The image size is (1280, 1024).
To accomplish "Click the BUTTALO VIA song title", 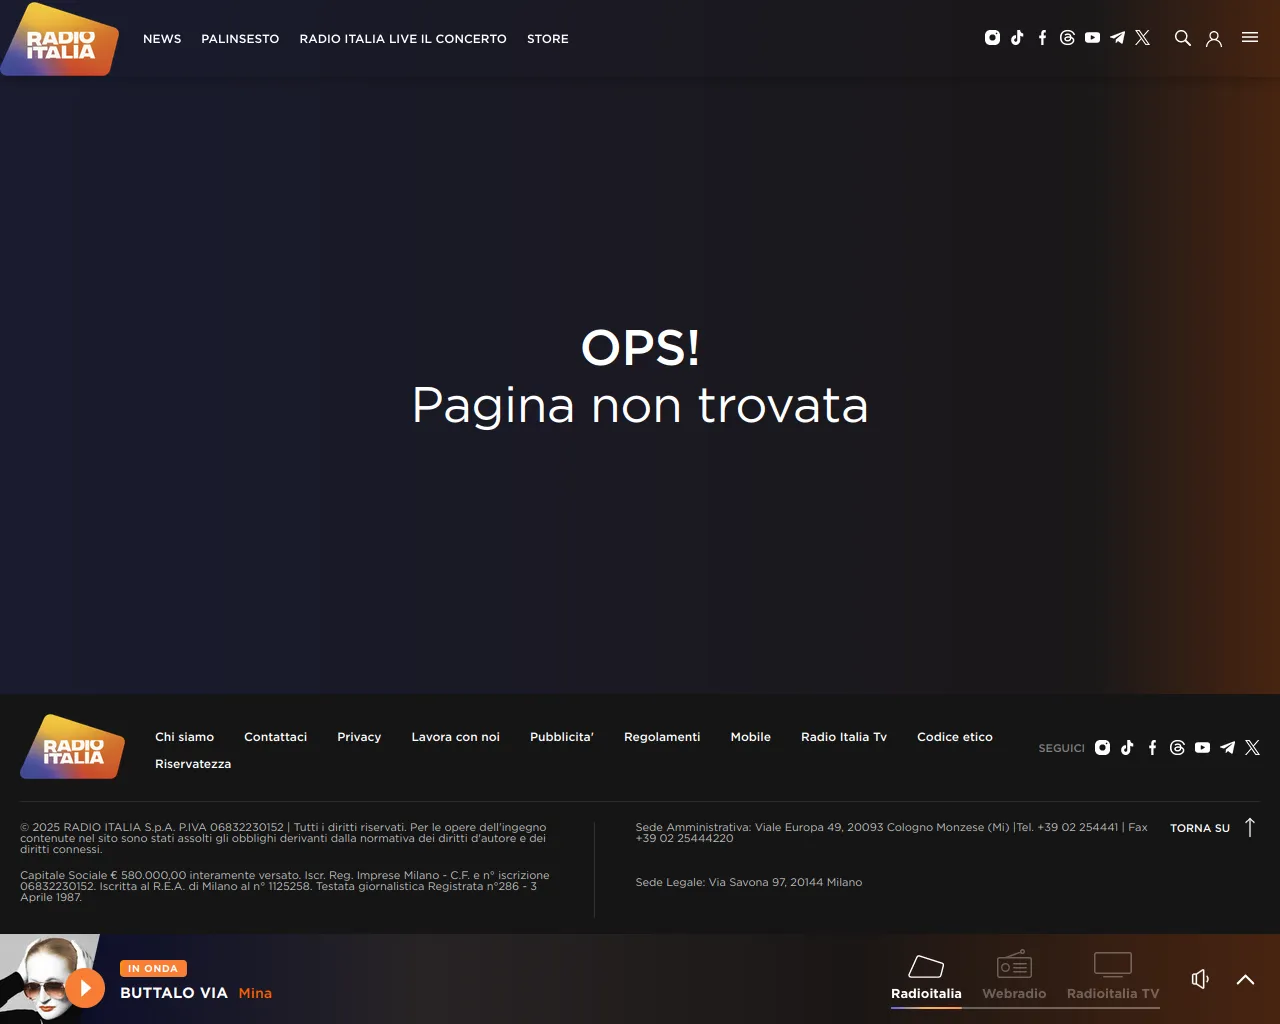I will pyautogui.click(x=174, y=993).
